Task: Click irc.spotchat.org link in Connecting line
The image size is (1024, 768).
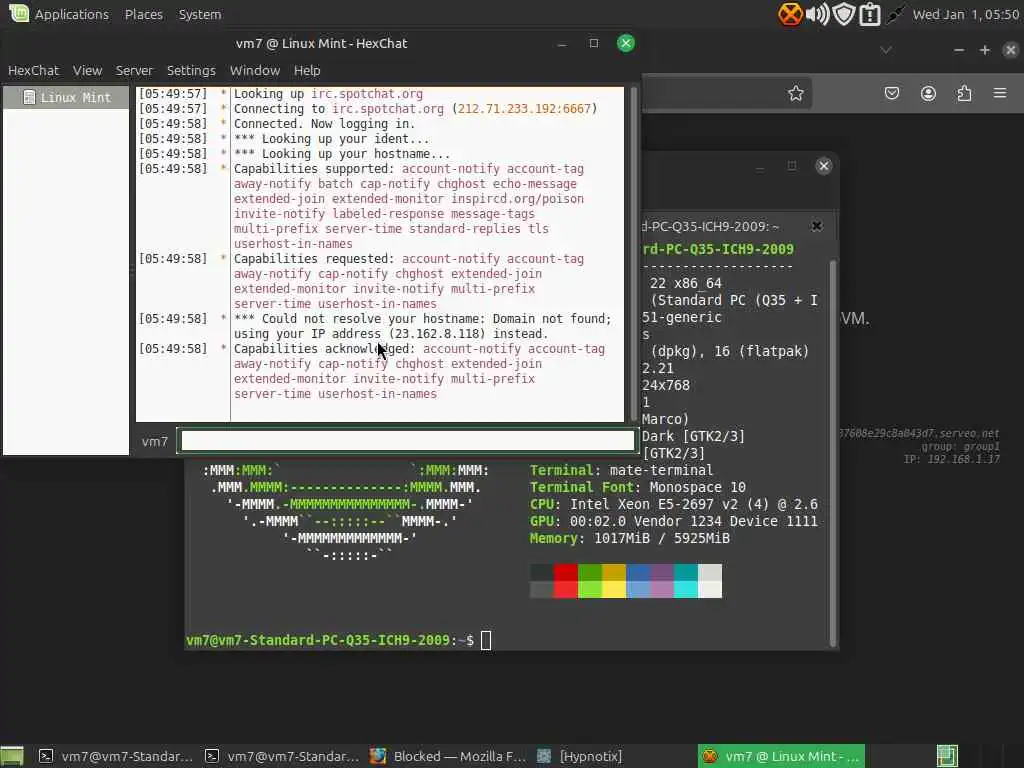Action: tap(388, 108)
